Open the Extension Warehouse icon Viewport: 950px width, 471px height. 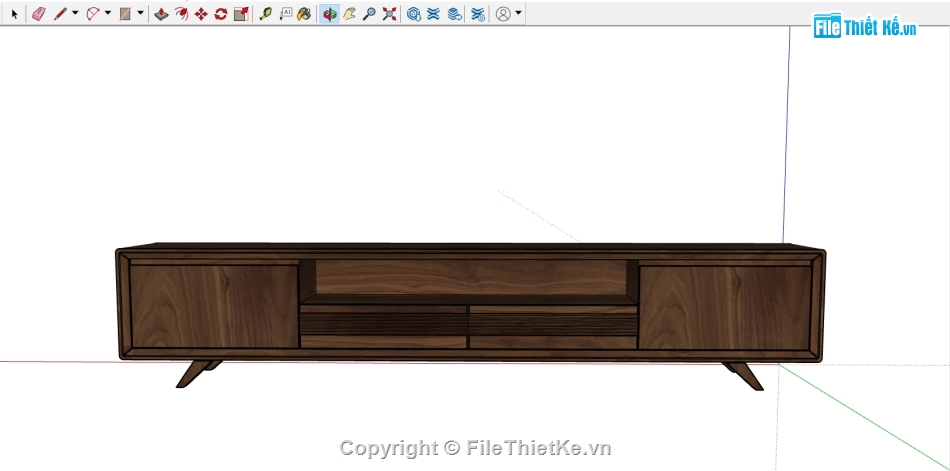point(433,14)
